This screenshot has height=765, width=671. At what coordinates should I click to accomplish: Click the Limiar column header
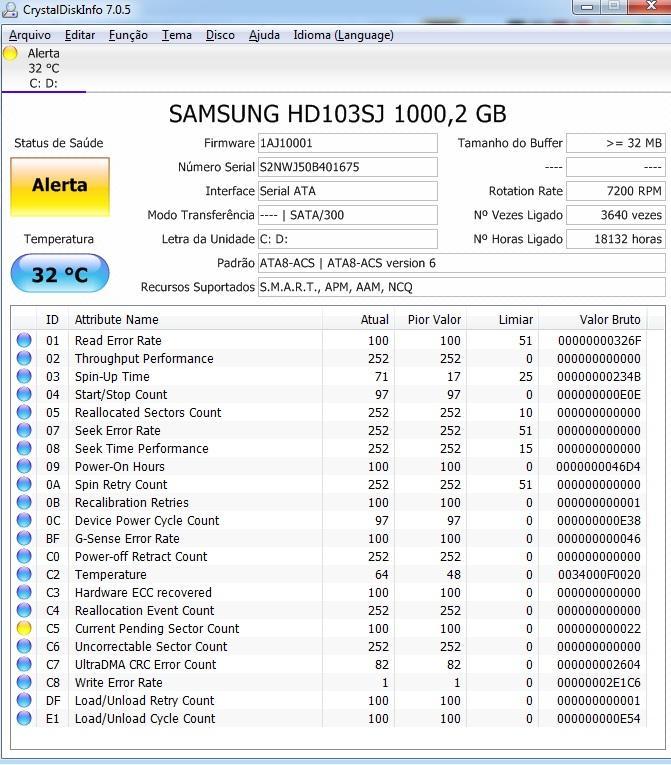(x=503, y=320)
